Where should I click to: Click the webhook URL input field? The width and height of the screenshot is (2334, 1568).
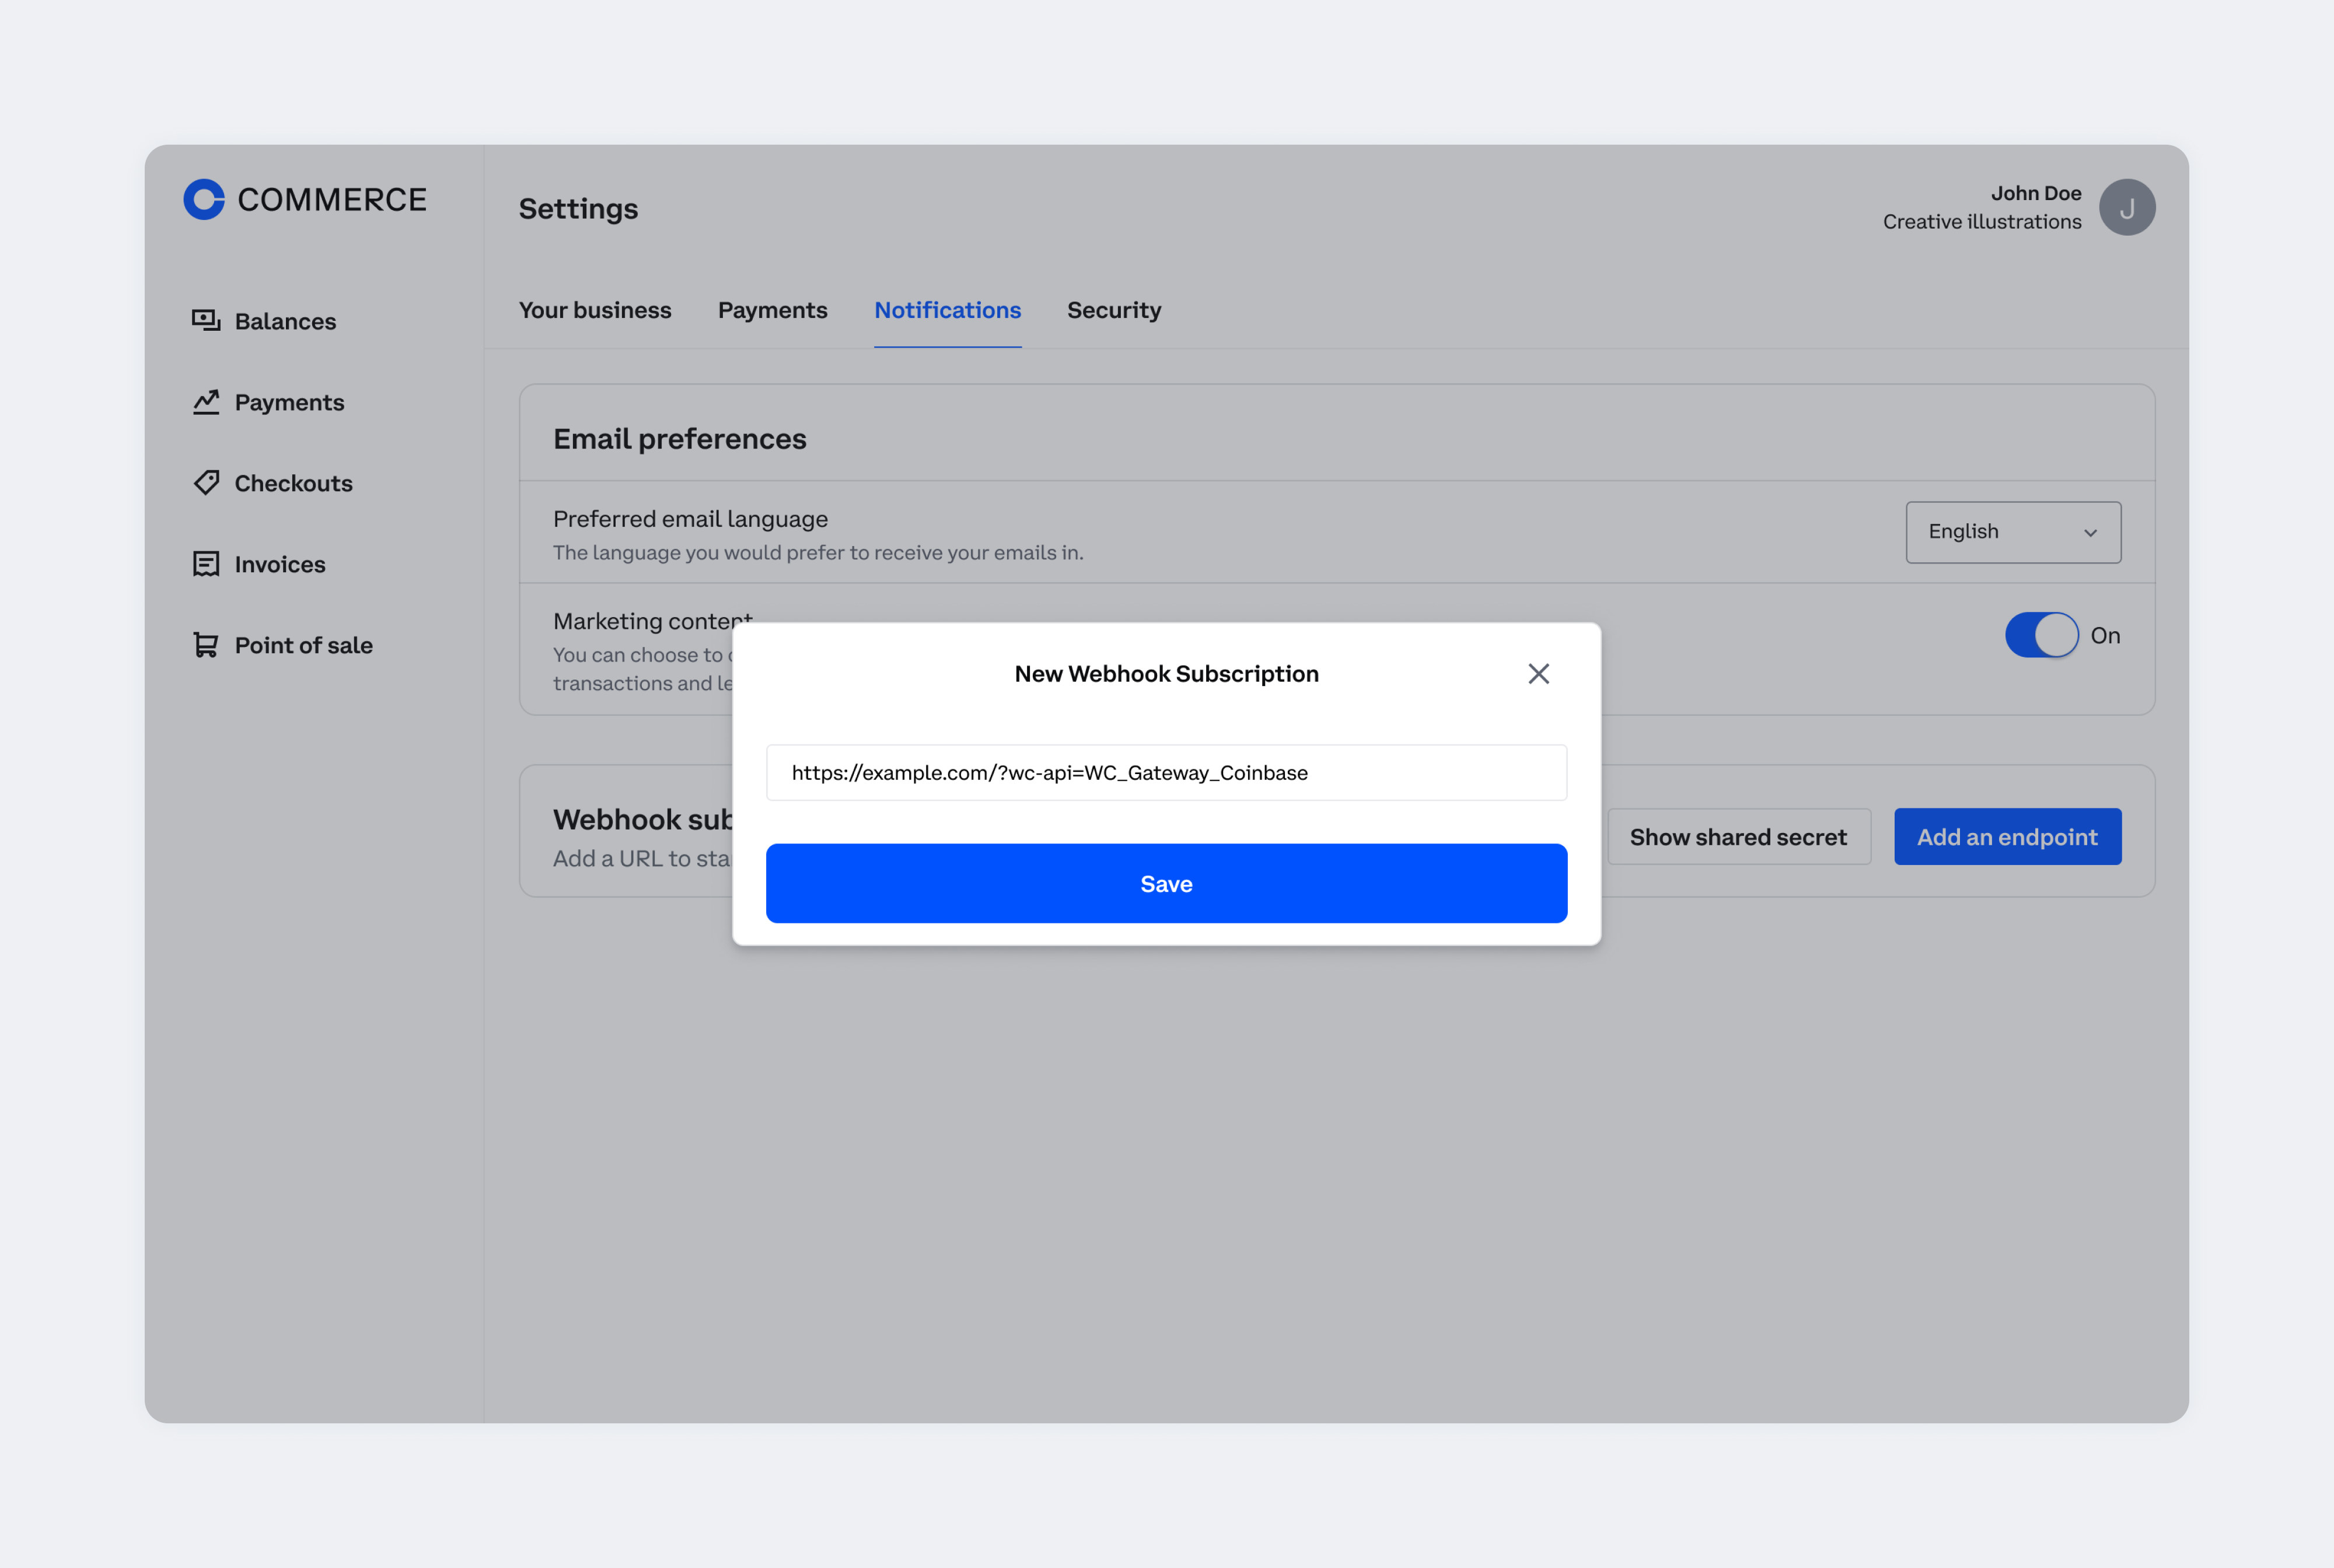[x=1167, y=772]
